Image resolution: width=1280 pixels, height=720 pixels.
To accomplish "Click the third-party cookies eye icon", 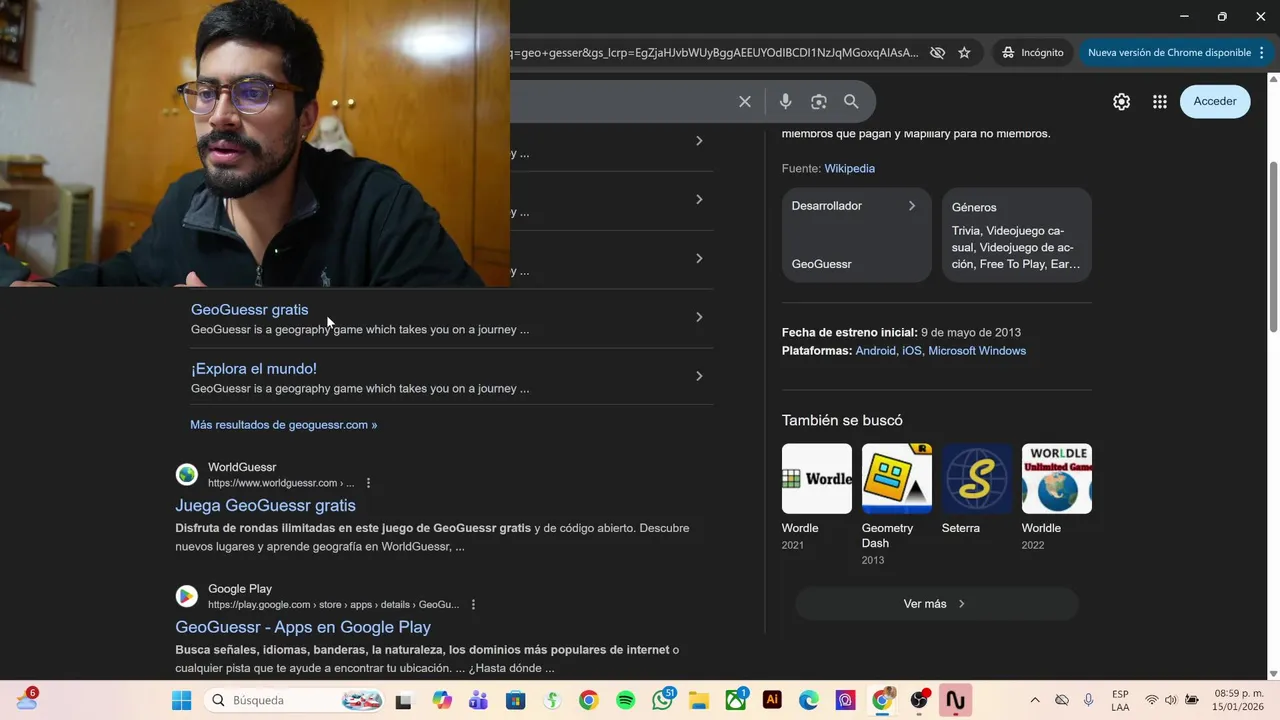I will (937, 52).
